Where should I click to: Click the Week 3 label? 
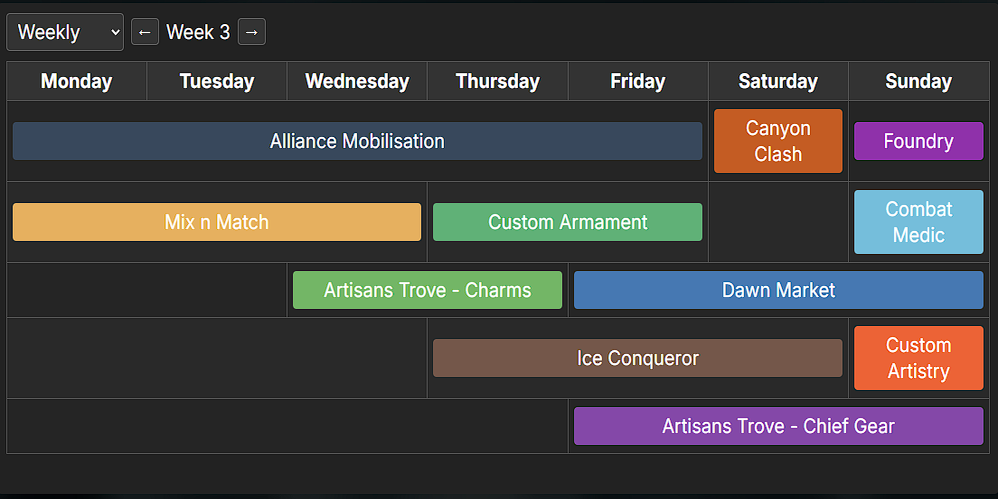[x=198, y=32]
